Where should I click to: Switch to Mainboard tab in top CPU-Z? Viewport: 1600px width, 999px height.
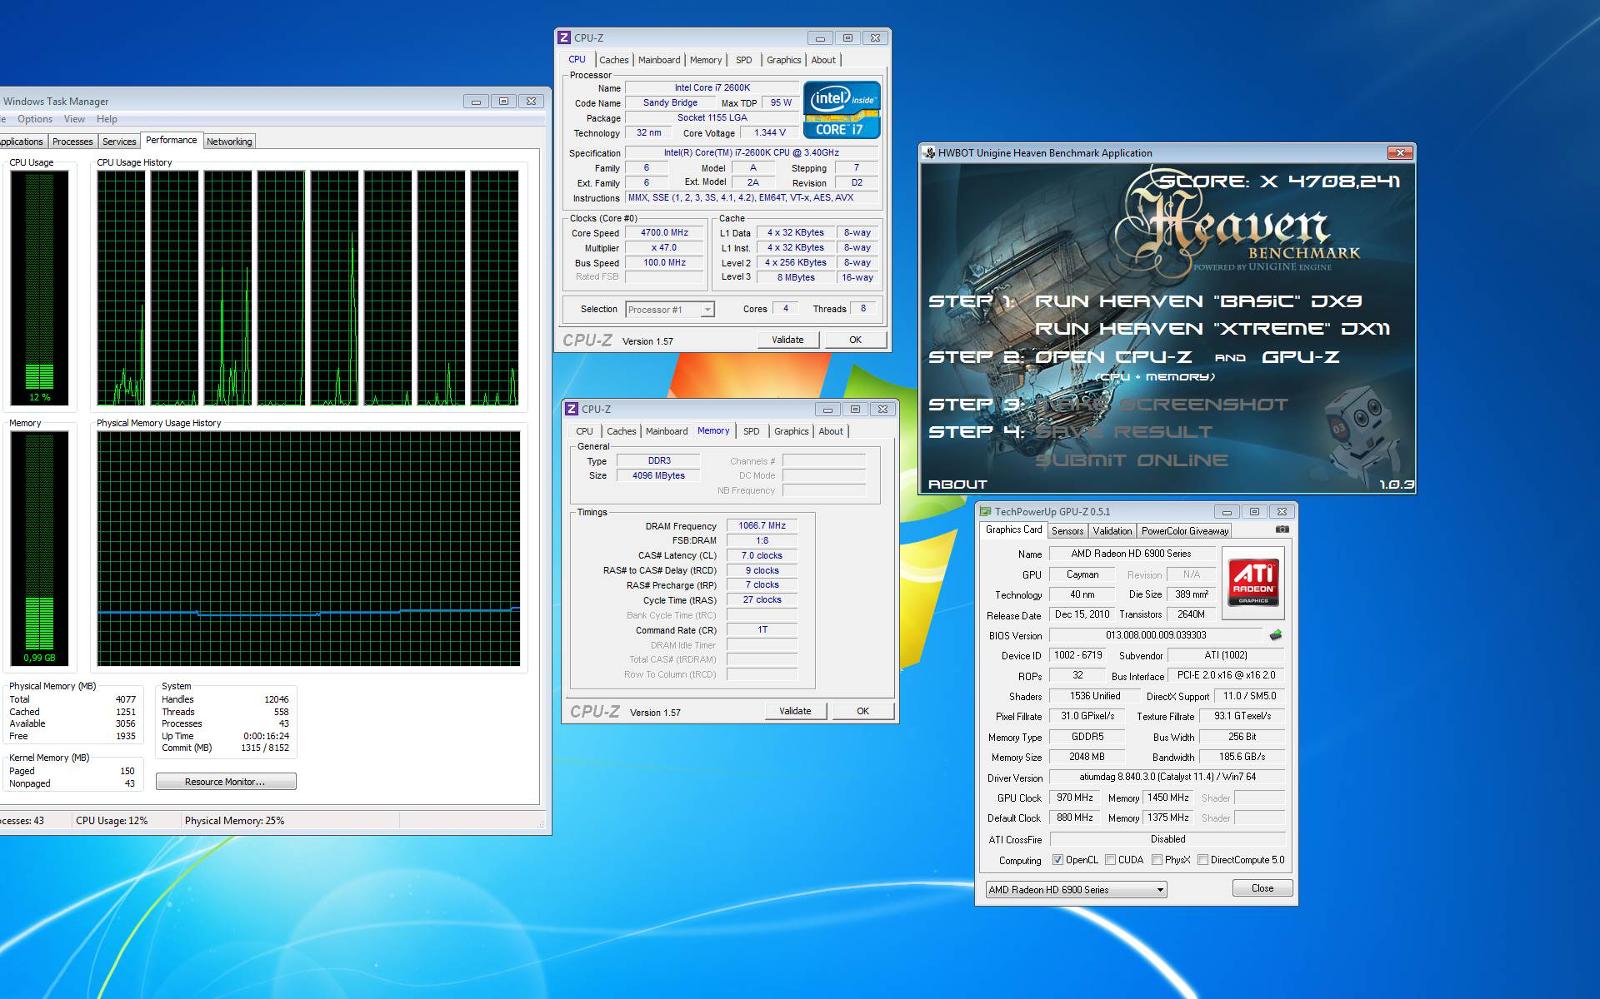click(659, 60)
